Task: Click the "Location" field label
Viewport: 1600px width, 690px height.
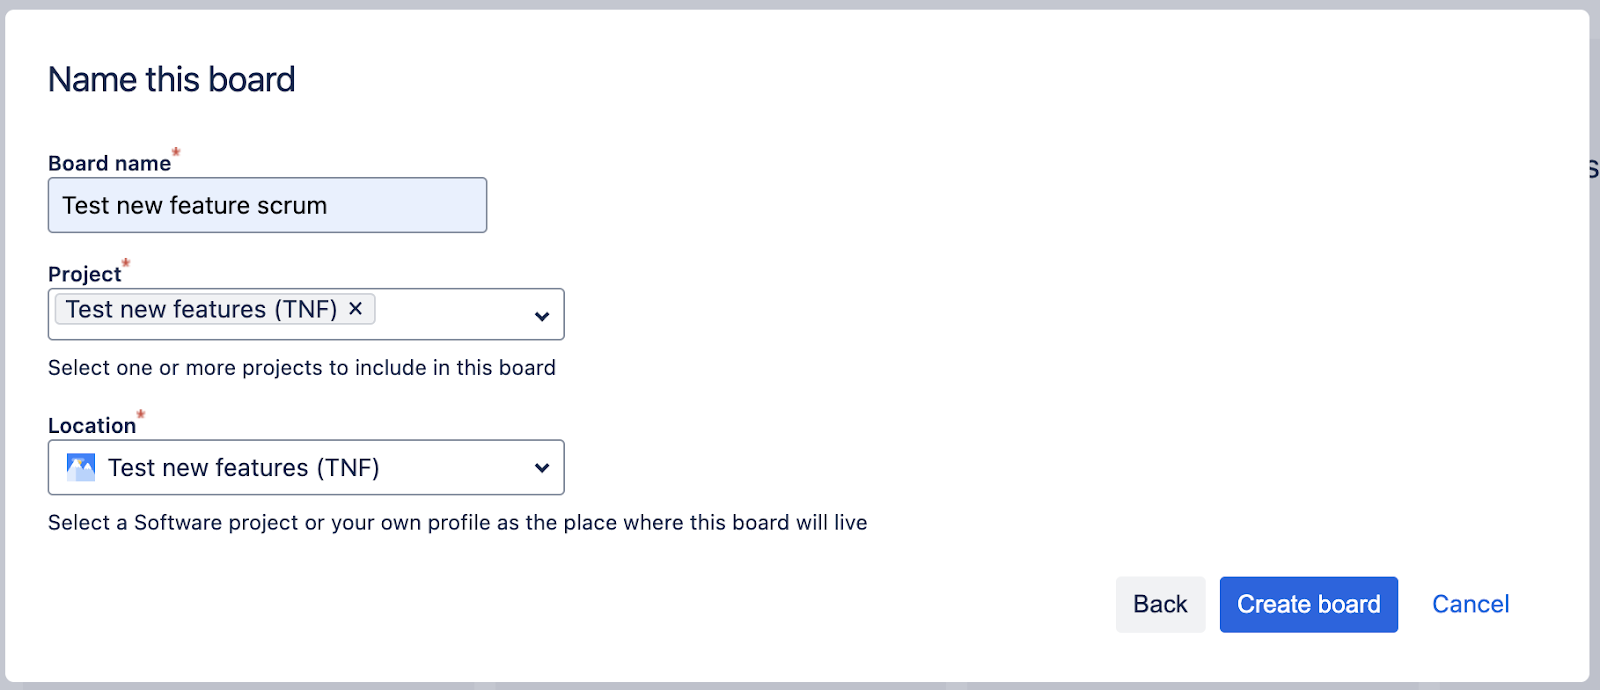Action: click(x=91, y=426)
